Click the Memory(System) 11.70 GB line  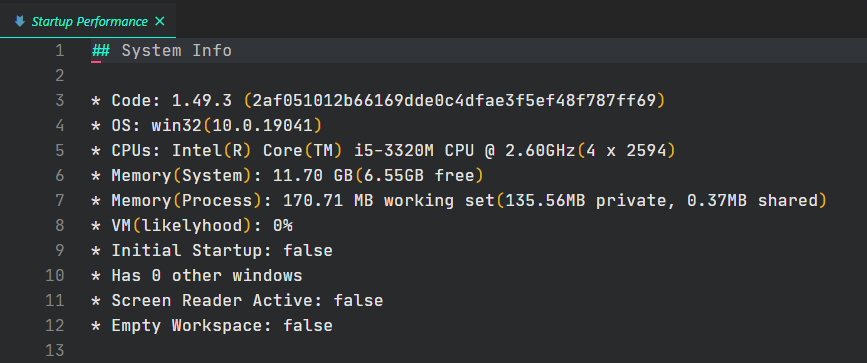point(288,175)
